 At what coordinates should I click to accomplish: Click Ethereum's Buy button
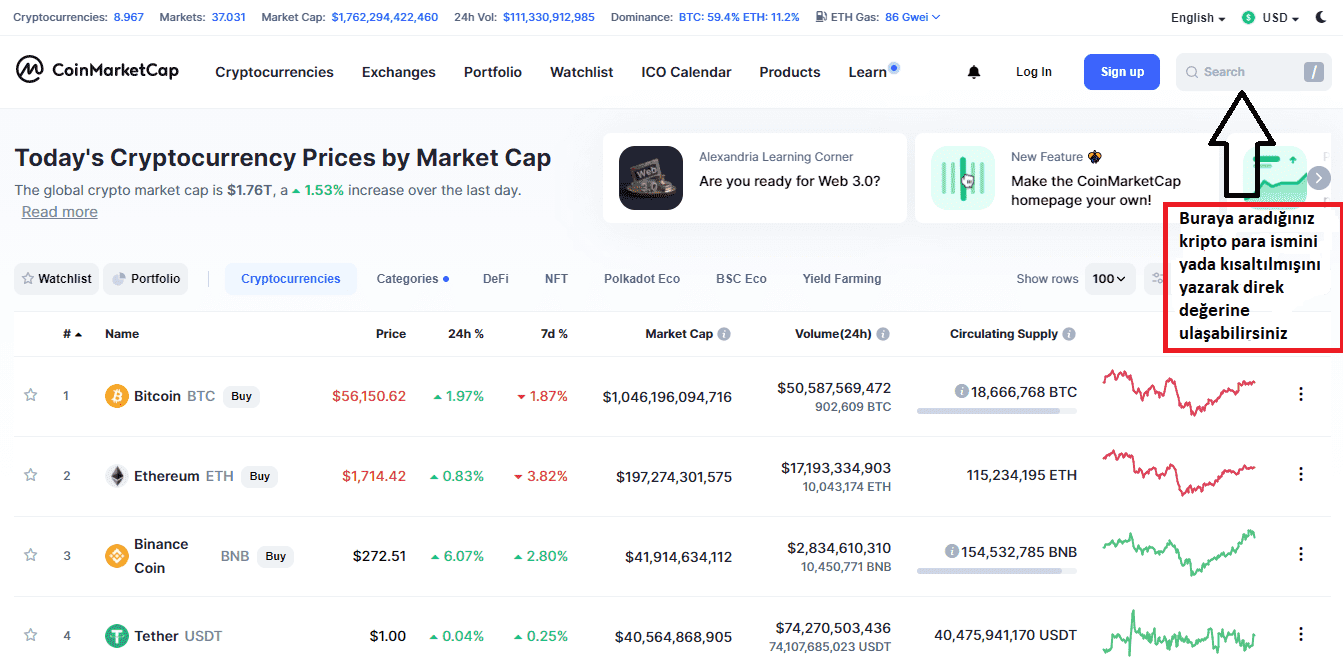point(260,476)
